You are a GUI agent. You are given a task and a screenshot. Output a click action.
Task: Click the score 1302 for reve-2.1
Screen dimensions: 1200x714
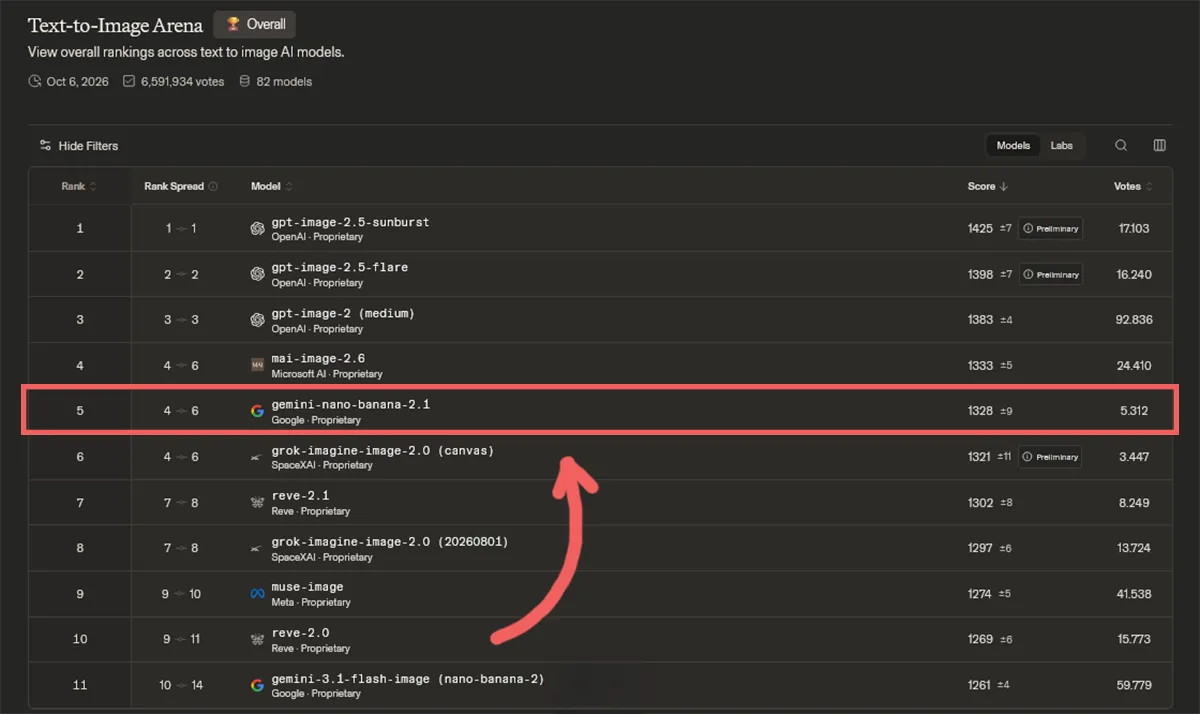pos(980,503)
